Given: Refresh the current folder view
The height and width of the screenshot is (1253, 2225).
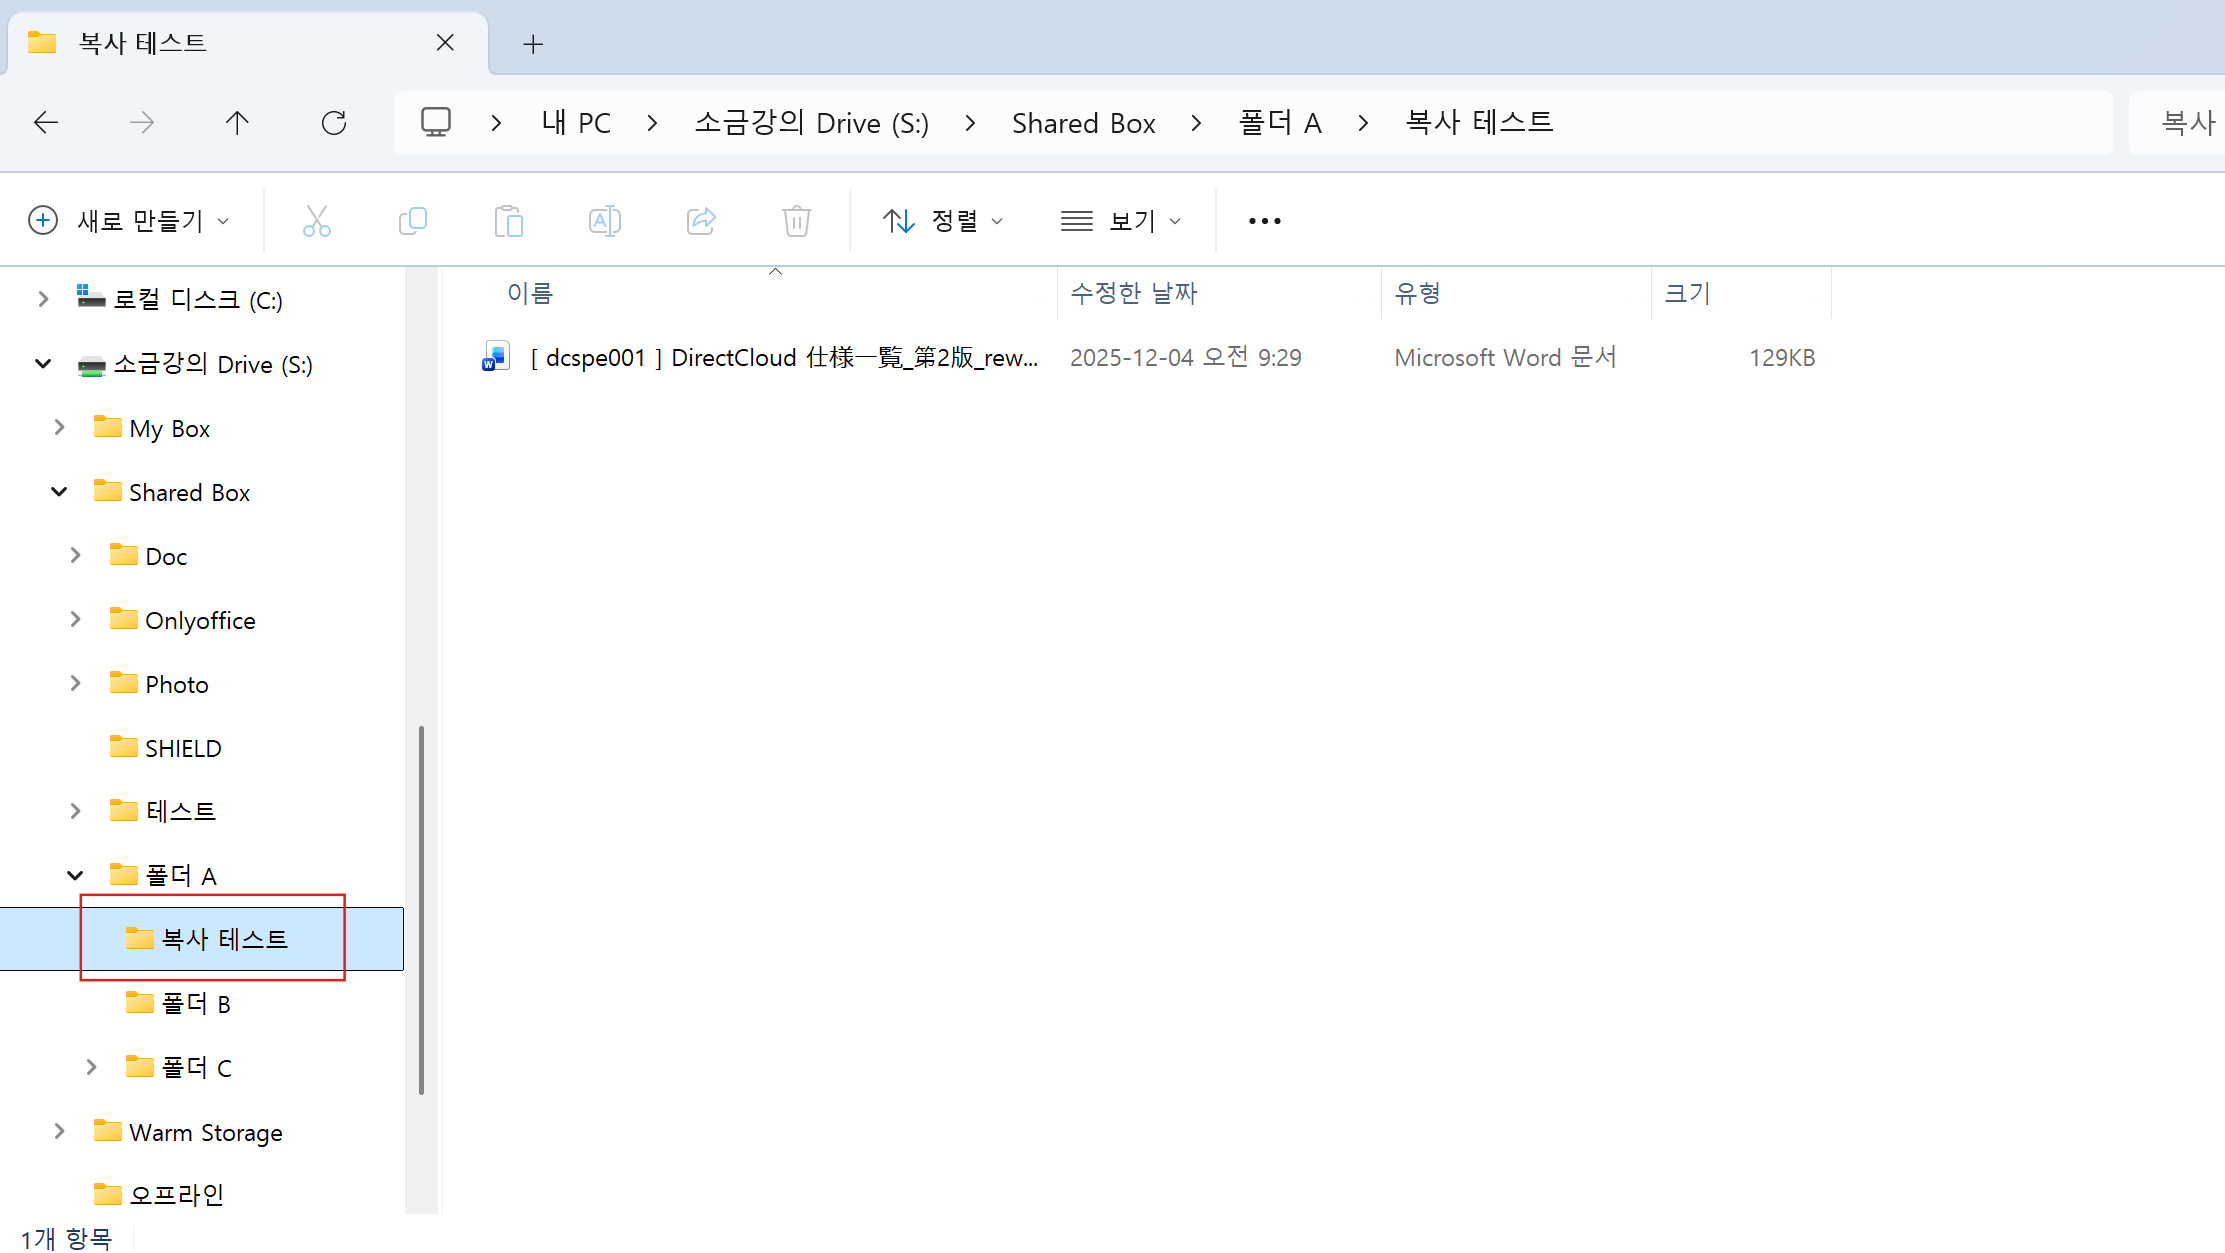Looking at the screenshot, I should tap(334, 123).
